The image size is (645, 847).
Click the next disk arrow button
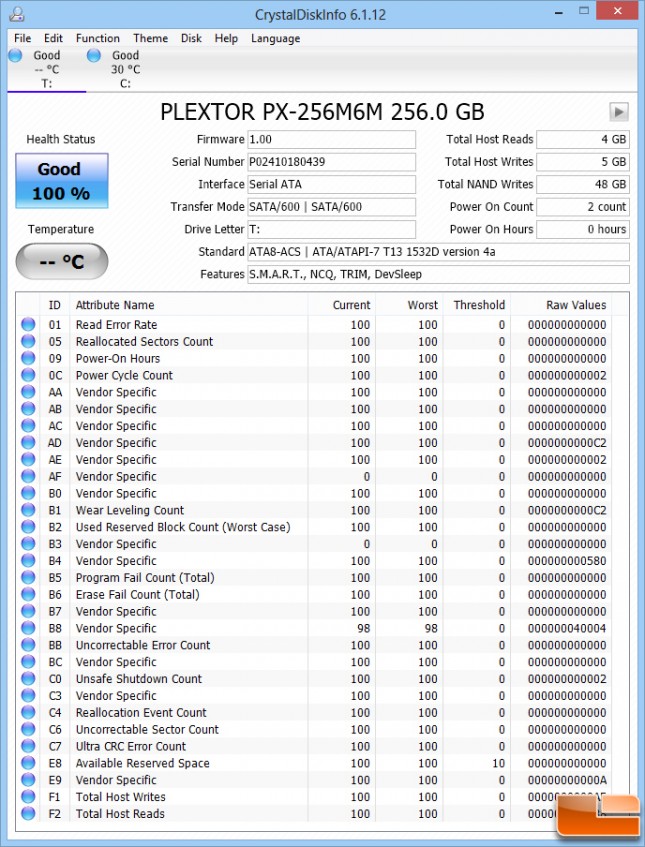(x=619, y=112)
